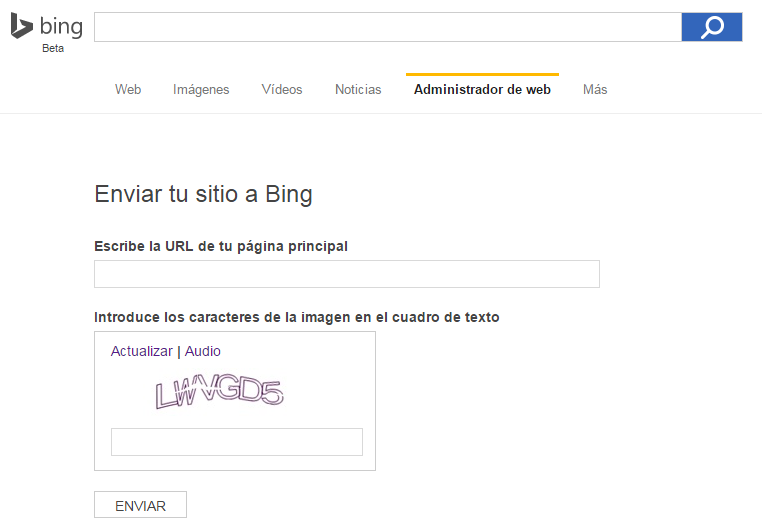Viewport: 762px width, 530px height.
Task: Click the Audio captcha link
Action: click(203, 351)
